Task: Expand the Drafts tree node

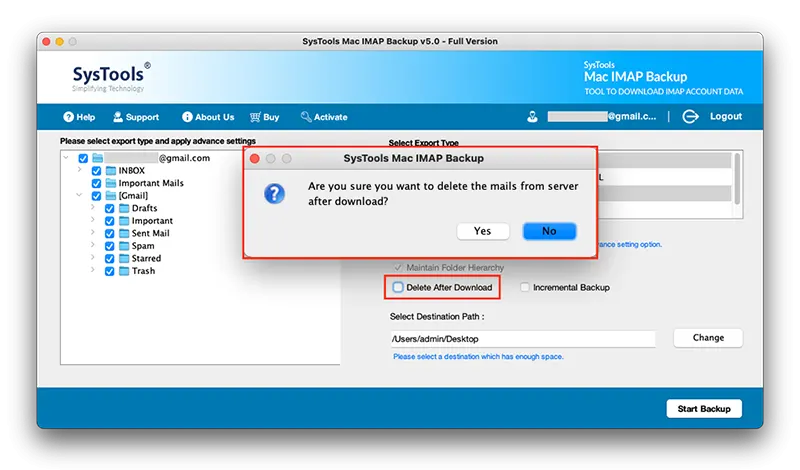Action: (93, 208)
